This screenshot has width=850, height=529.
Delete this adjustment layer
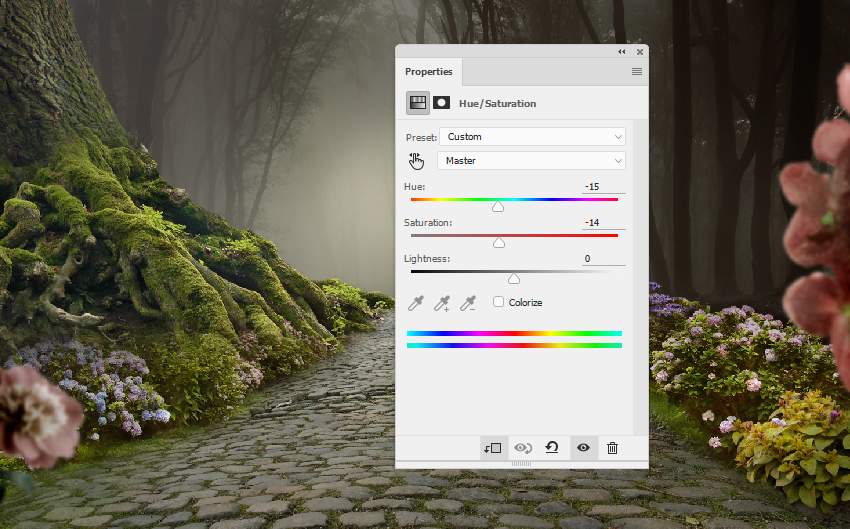coord(612,448)
